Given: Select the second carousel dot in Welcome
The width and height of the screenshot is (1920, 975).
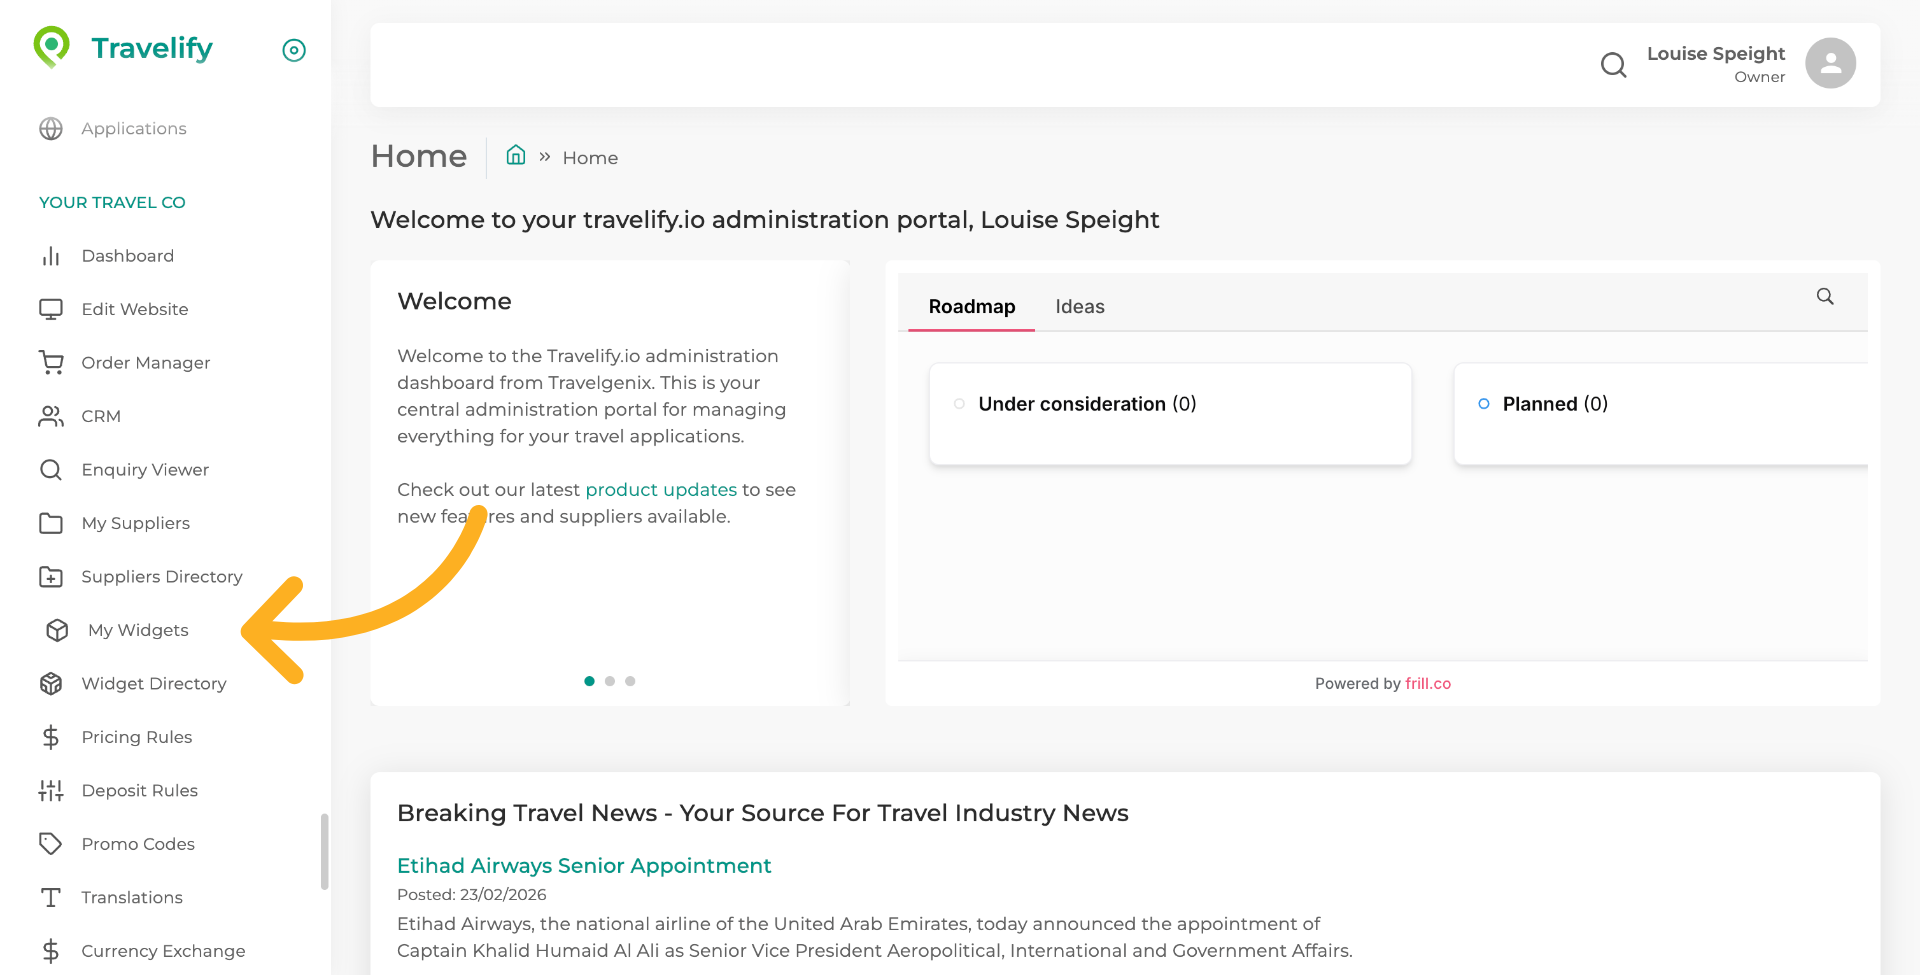Looking at the screenshot, I should (x=610, y=681).
